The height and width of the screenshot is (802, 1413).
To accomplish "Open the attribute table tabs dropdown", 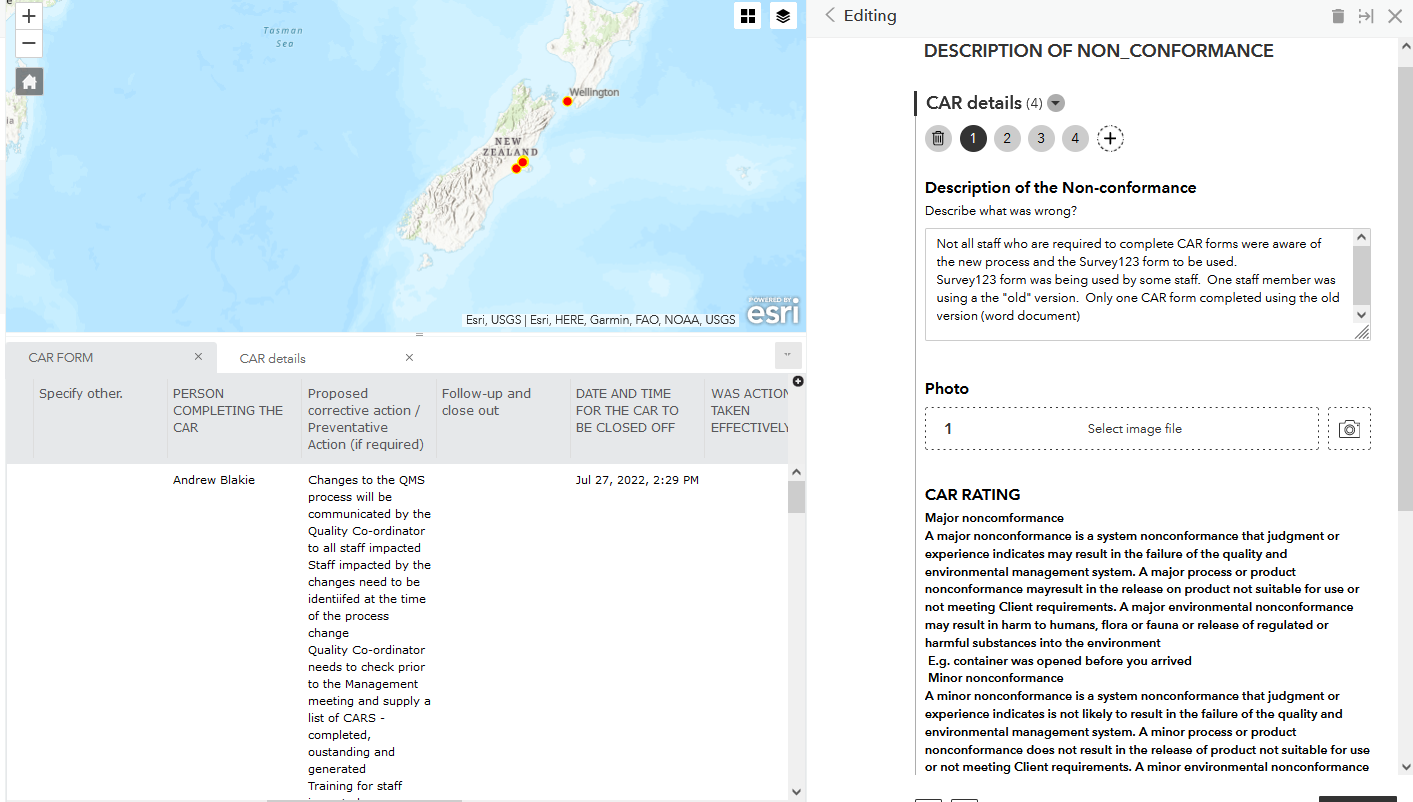I will click(788, 355).
